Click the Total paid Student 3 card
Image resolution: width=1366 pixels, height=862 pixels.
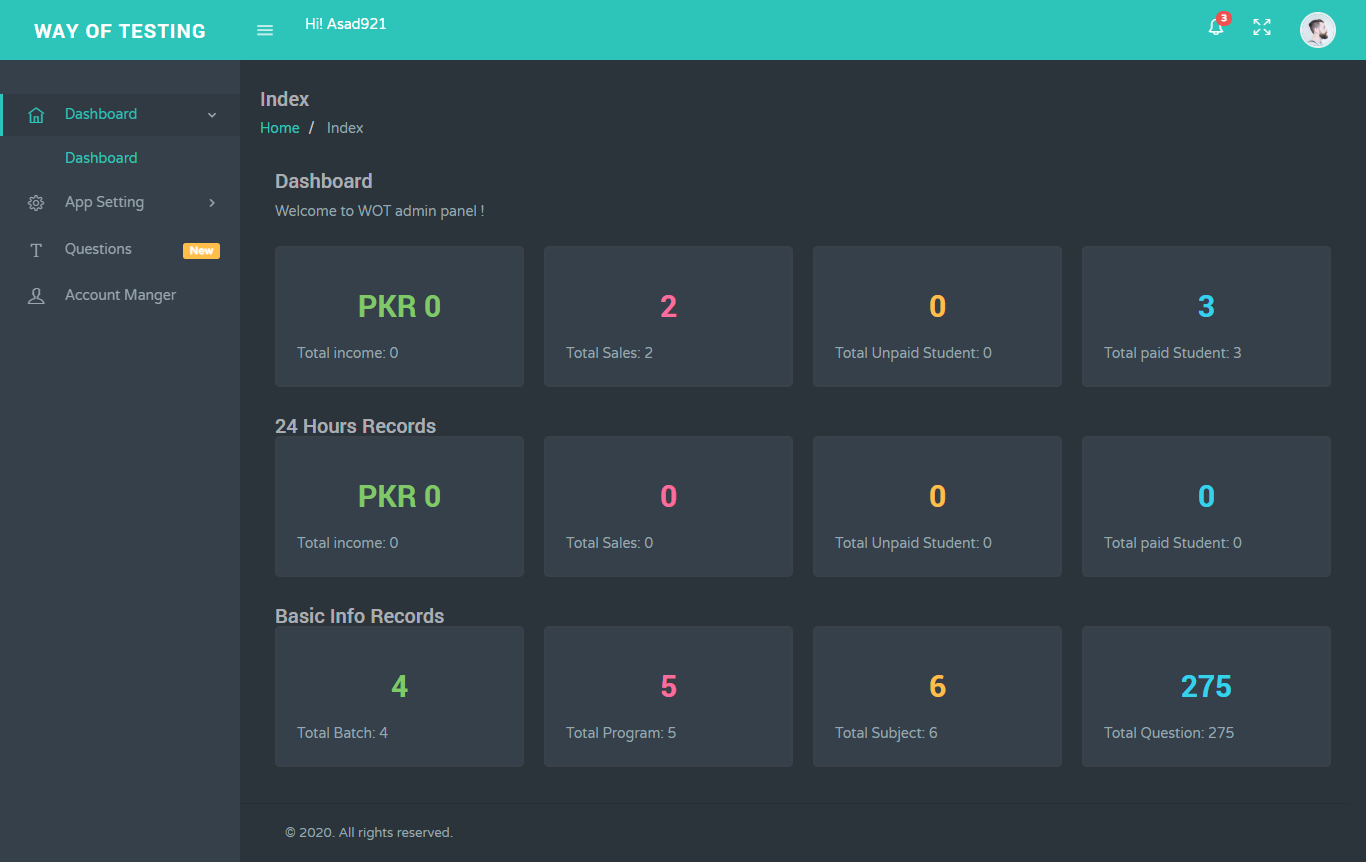click(x=1206, y=316)
